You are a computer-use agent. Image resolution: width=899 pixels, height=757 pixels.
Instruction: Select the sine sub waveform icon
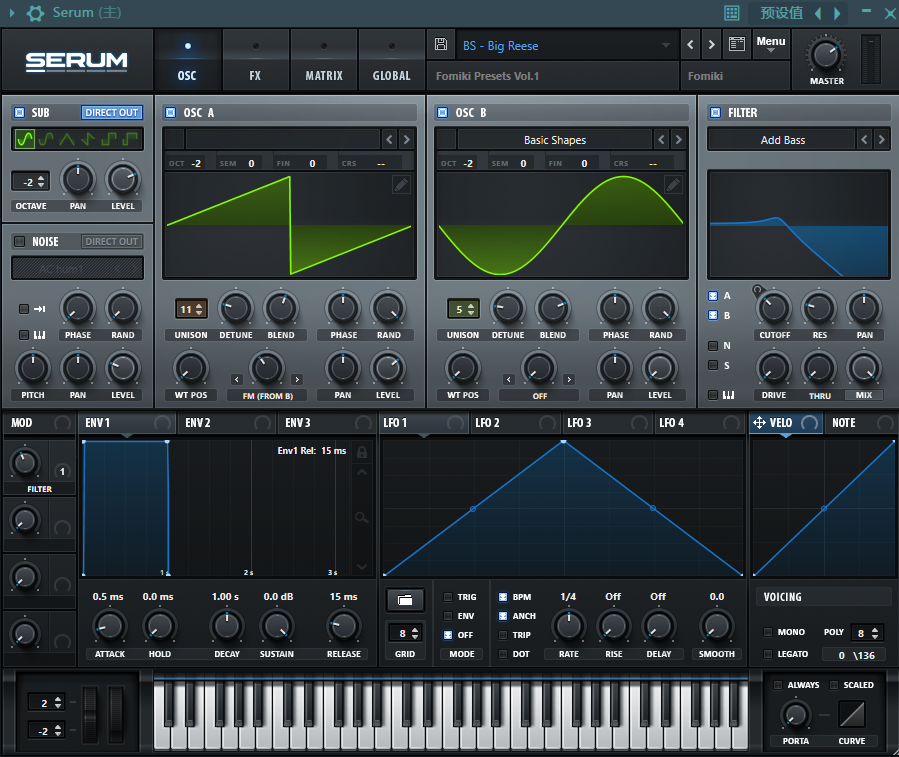pos(25,139)
